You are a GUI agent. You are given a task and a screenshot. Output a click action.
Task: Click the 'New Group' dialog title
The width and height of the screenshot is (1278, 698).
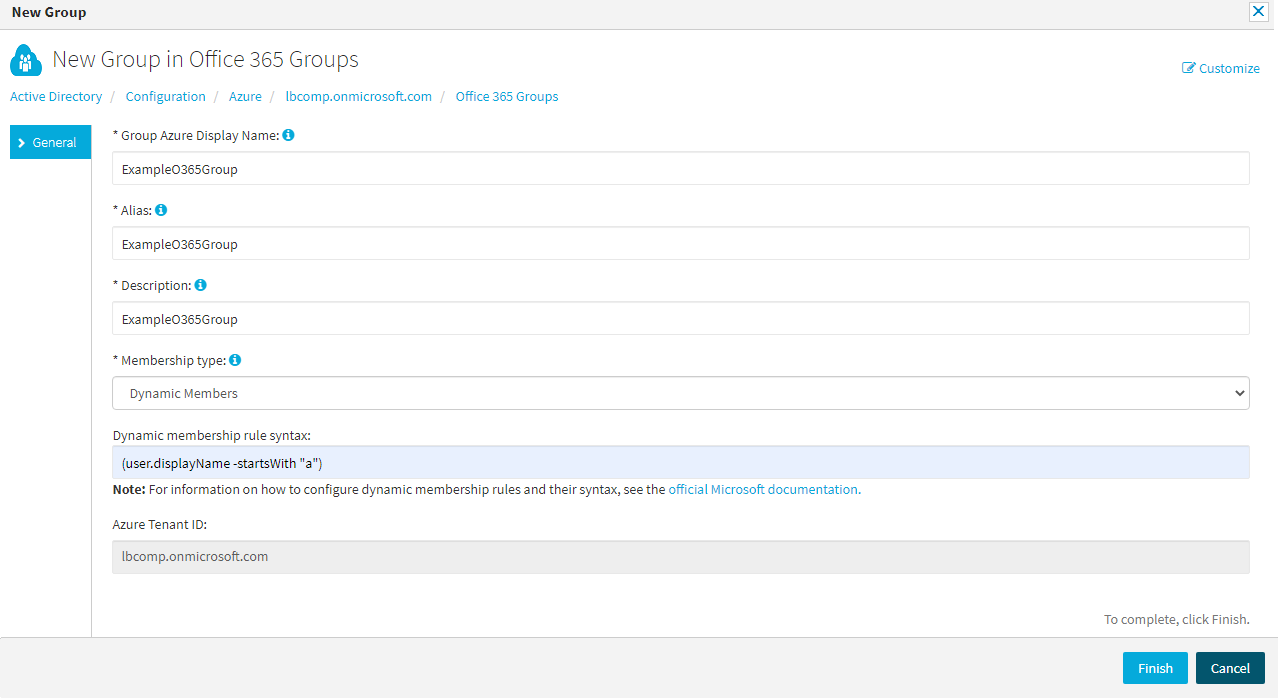49,12
